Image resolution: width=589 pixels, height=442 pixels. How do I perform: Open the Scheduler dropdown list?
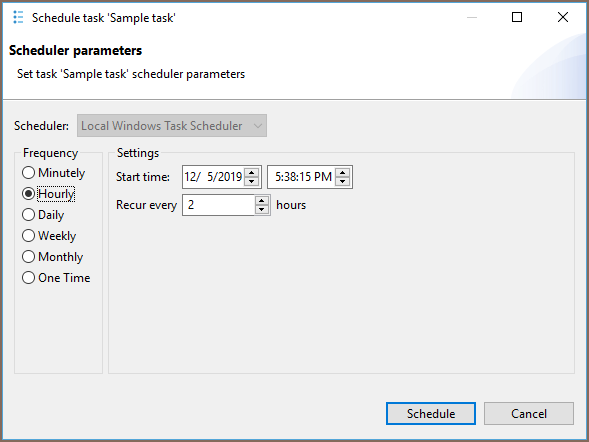(x=172, y=126)
